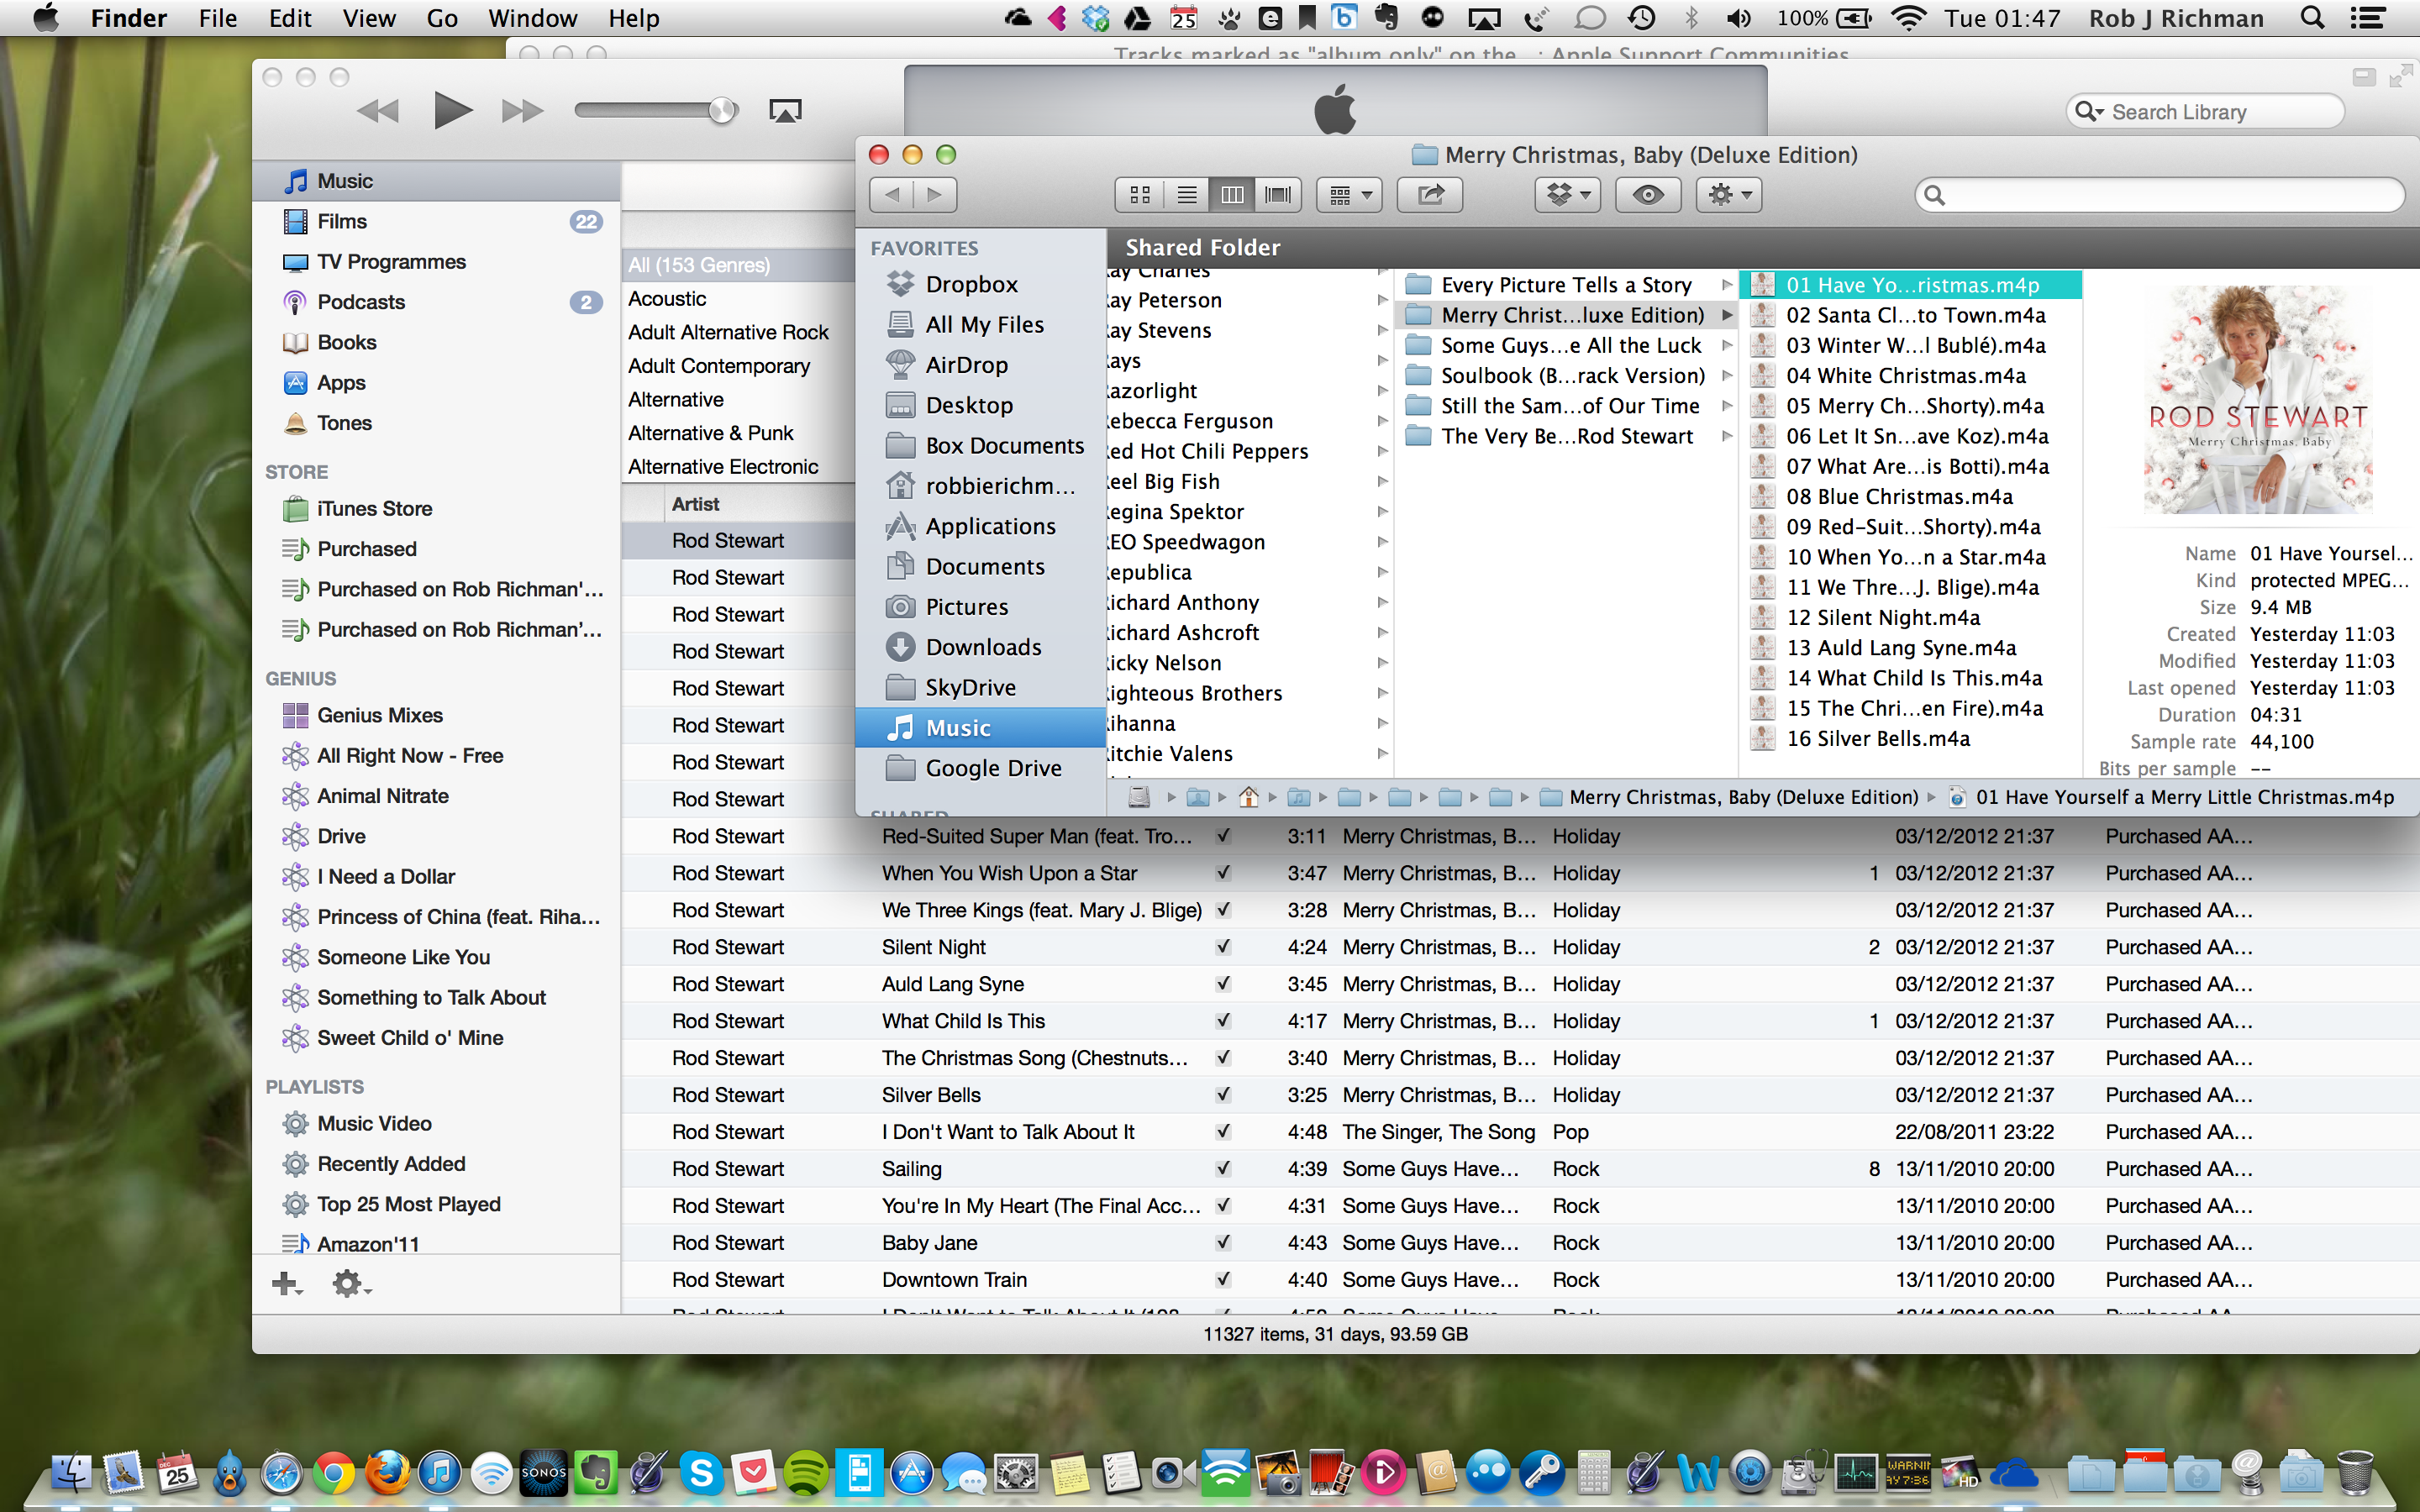The width and height of the screenshot is (2420, 1512).
Task: Uncheck the Silent Night track checkbox
Action: pyautogui.click(x=1223, y=946)
